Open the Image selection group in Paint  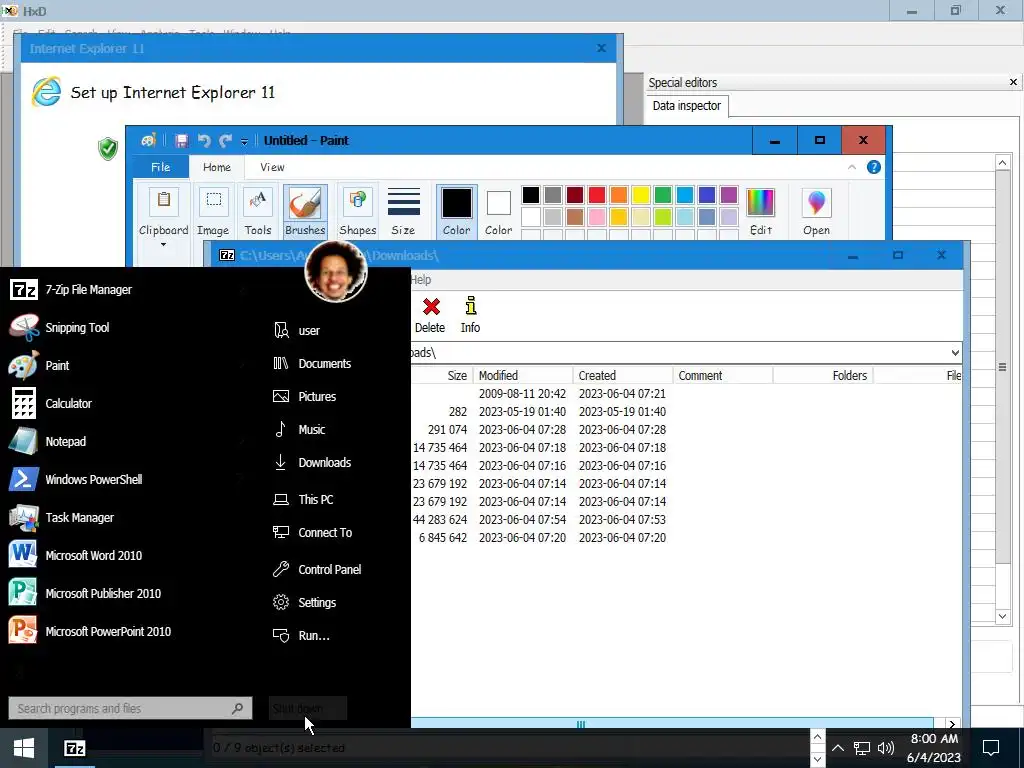[x=213, y=212]
